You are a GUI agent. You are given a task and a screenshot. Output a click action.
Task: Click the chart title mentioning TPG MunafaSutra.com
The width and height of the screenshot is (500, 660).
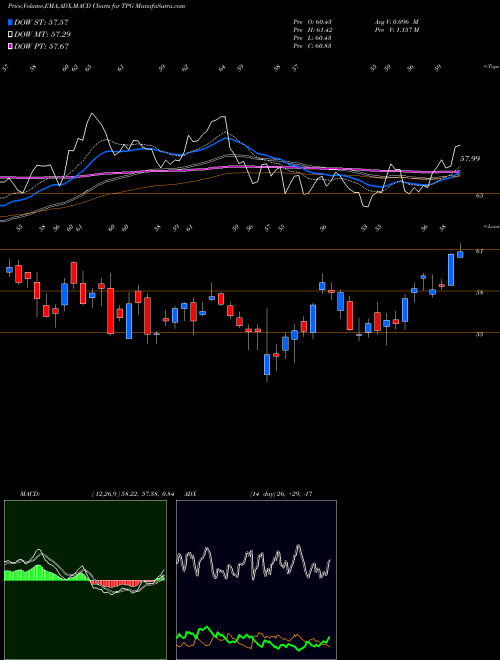pyautogui.click(x=96, y=7)
